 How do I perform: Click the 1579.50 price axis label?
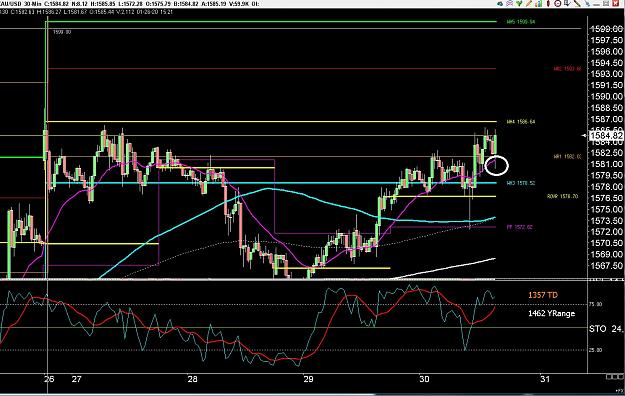(606, 175)
